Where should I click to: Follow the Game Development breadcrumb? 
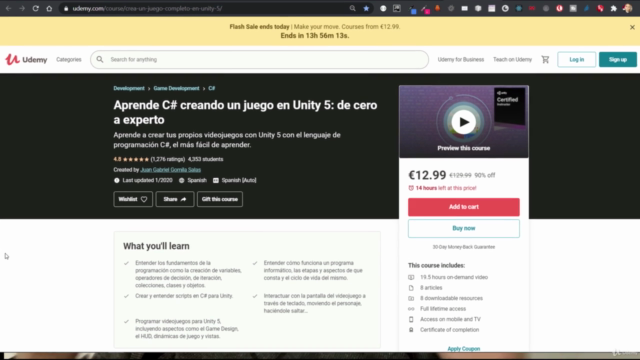[176, 88]
